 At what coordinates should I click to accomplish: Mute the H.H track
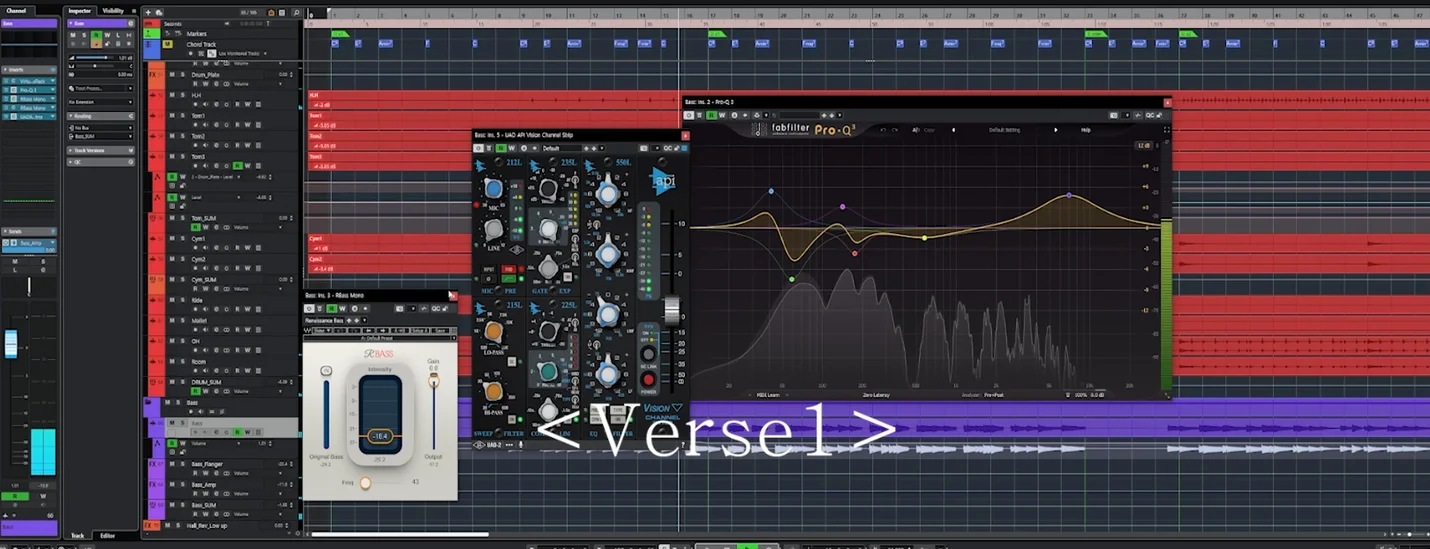coord(171,95)
